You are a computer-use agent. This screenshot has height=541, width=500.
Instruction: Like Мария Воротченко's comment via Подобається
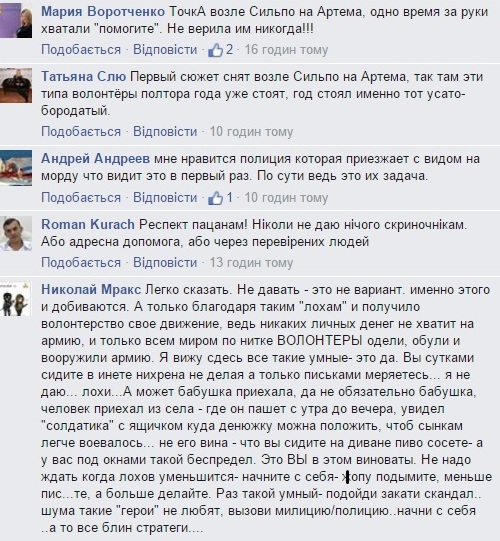(81, 50)
